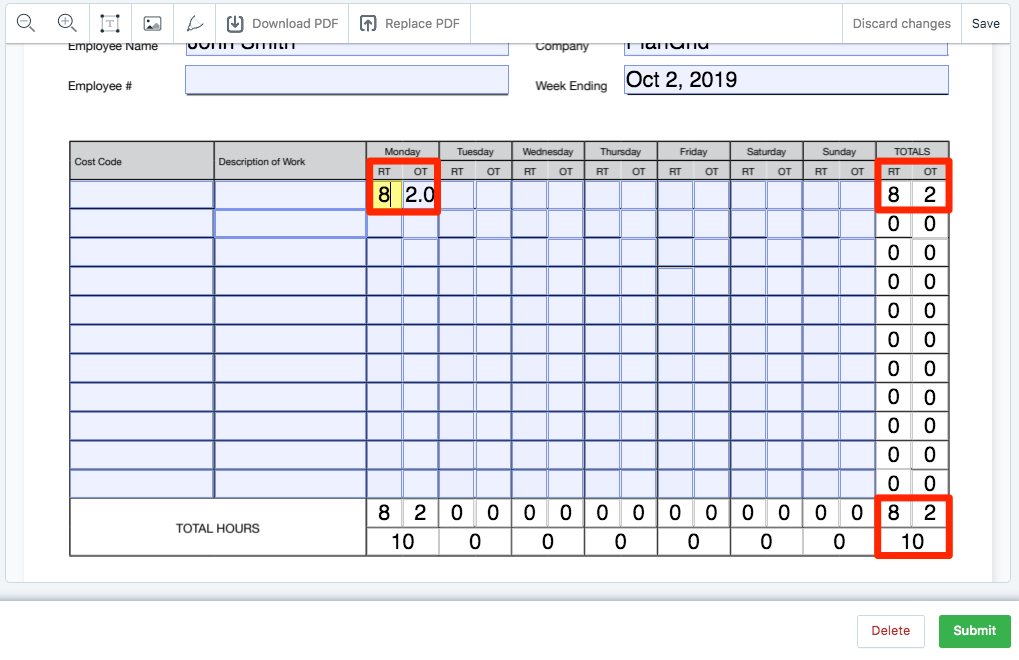This screenshot has height=660, width=1019.
Task: Click first row Sunday OT cell
Action: click(x=857, y=195)
